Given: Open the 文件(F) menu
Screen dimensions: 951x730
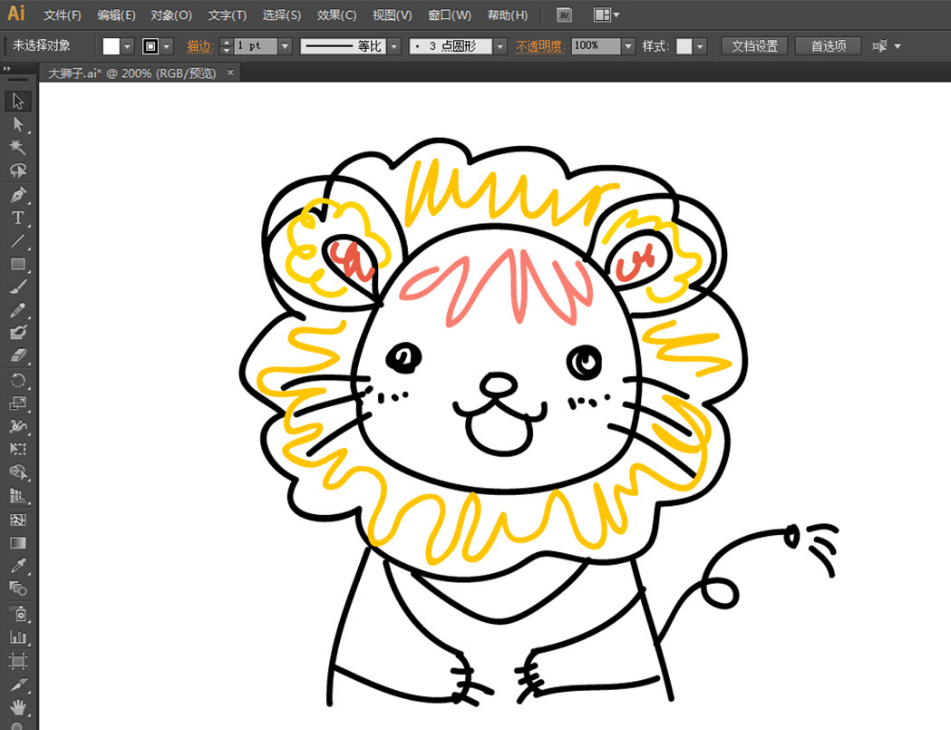Looking at the screenshot, I should pos(62,15).
